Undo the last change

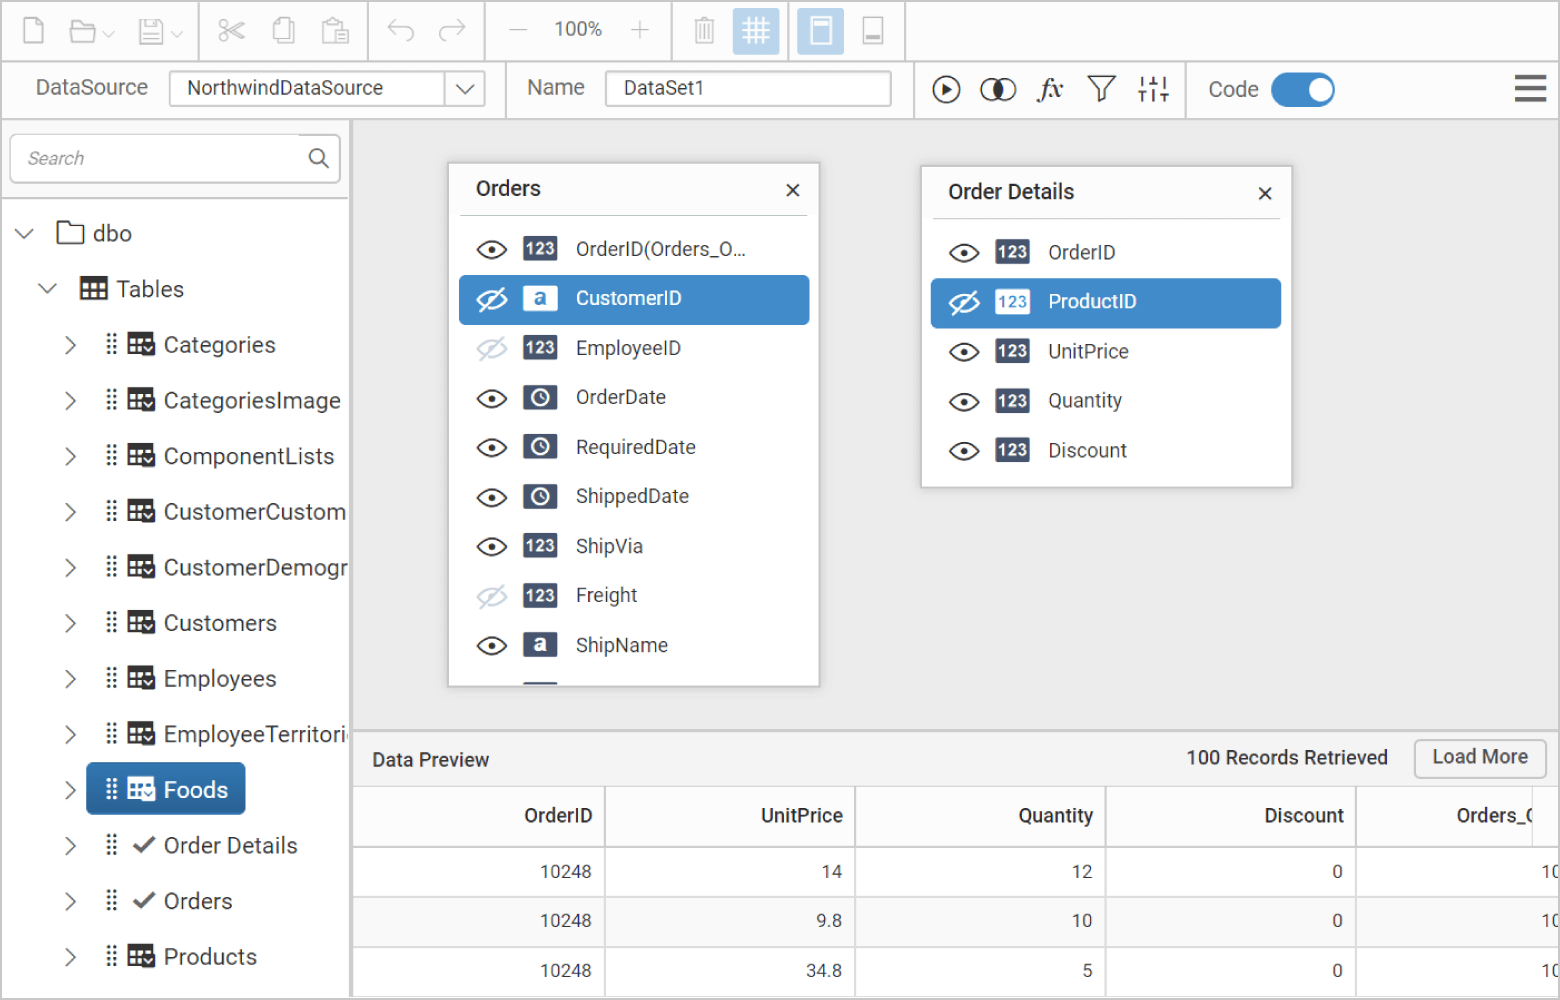[x=400, y=30]
